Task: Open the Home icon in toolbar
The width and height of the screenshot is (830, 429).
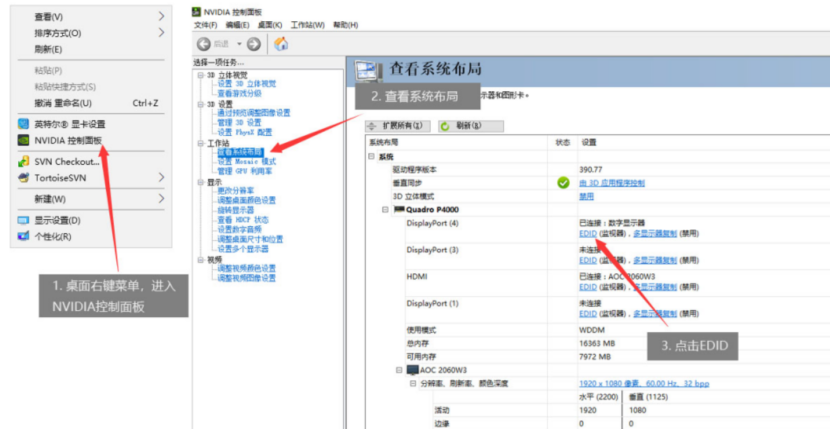Action: pos(281,44)
